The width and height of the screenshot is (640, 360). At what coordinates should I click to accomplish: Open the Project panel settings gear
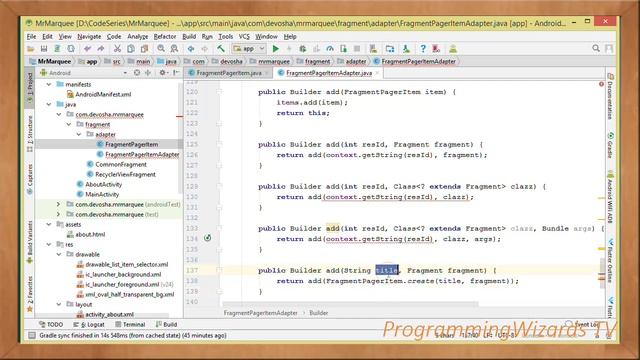click(162, 73)
